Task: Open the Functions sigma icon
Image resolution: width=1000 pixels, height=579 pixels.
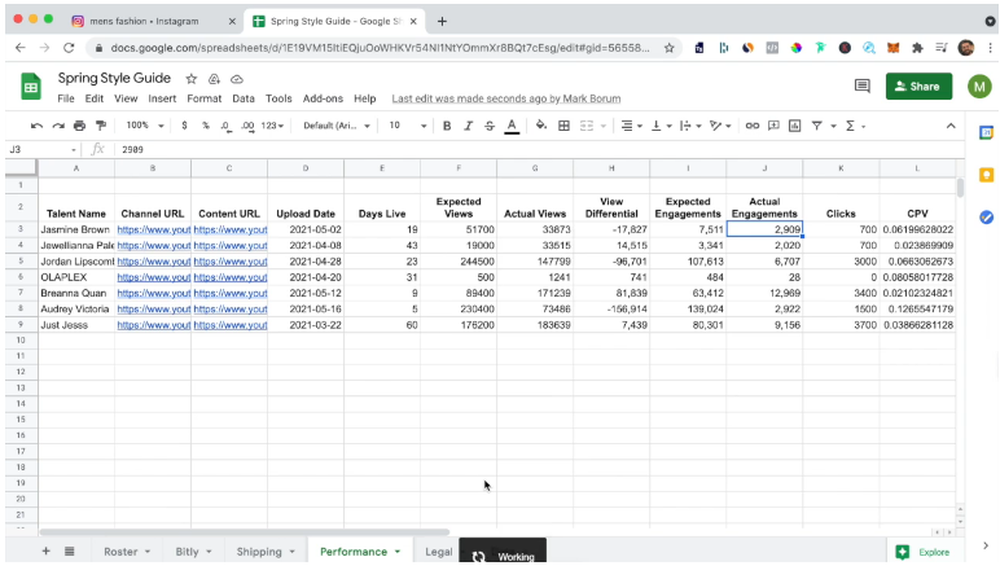Action: (850, 125)
